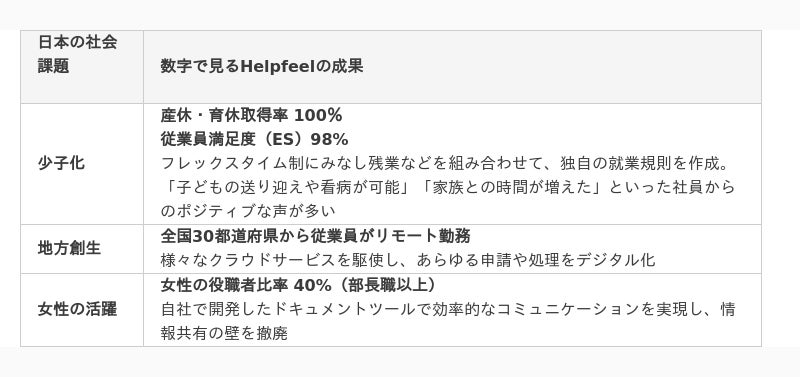Click the word Helpfeel in the header
The image size is (800, 377).
[278, 66]
